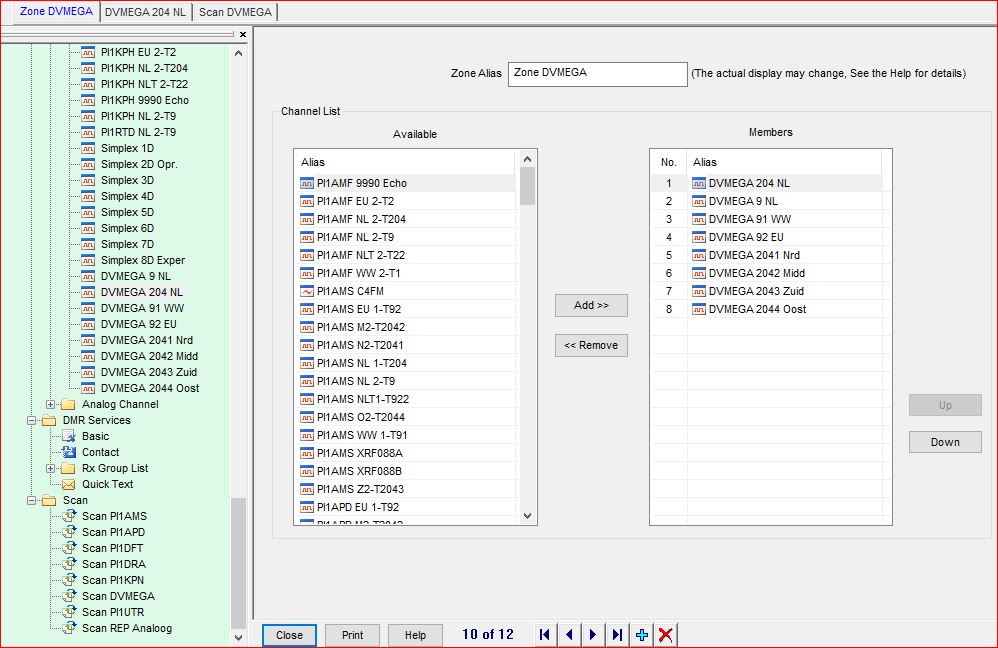This screenshot has width=998, height=648.
Task: Select Scan PI1DFT in tree
Action: point(112,548)
